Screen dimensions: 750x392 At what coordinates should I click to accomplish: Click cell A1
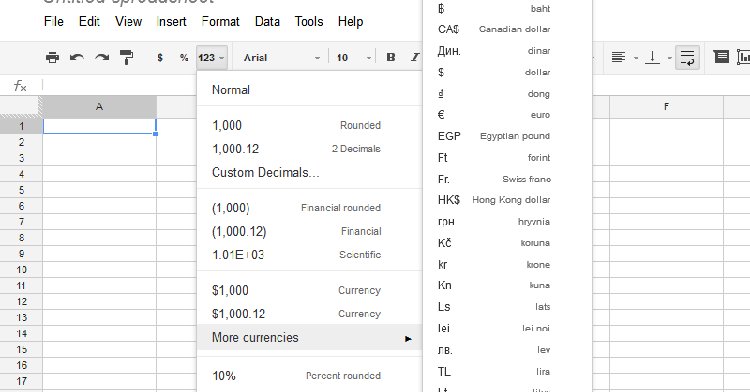click(99, 126)
